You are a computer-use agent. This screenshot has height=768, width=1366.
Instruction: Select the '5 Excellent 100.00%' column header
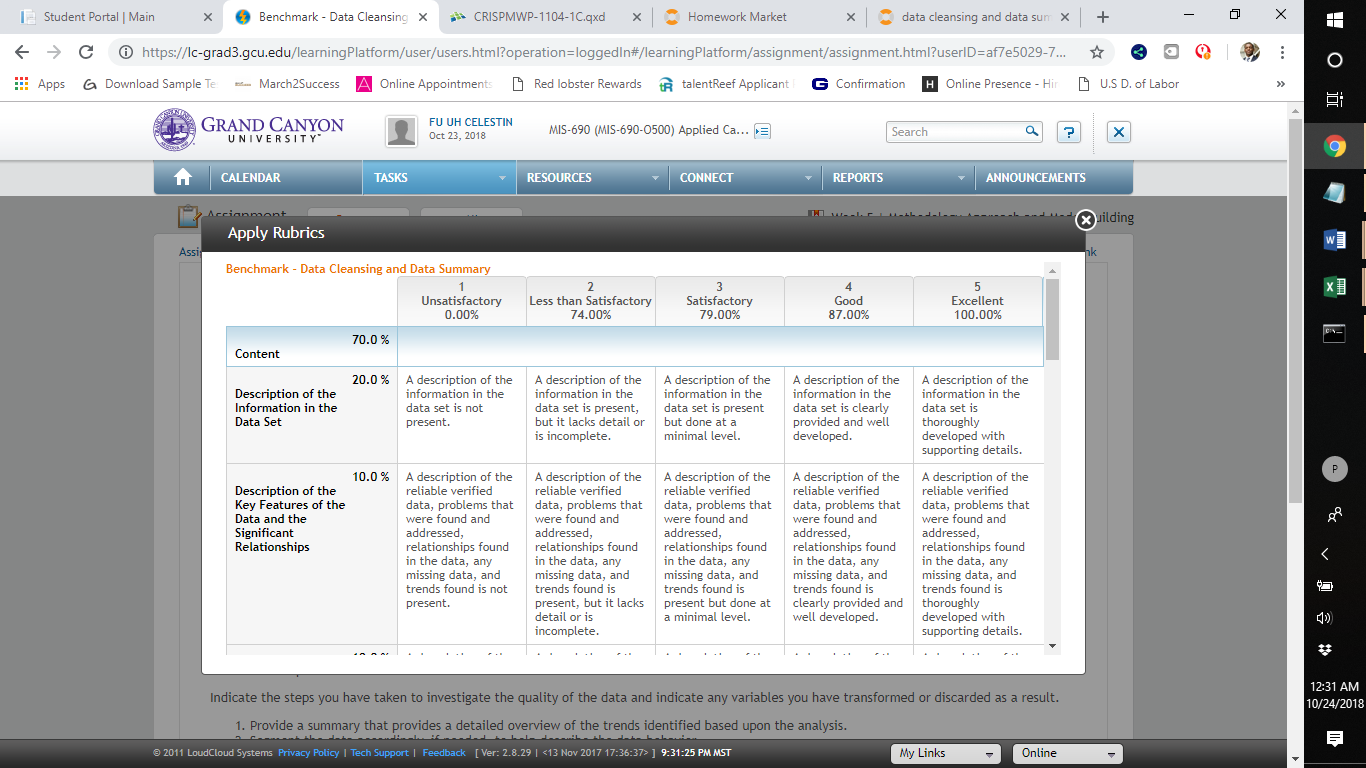977,300
